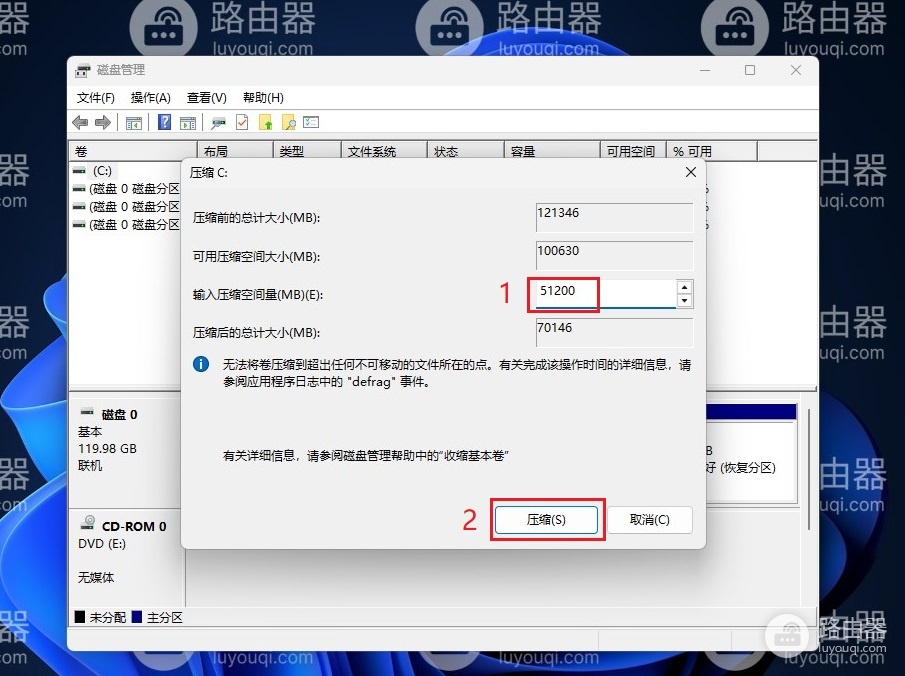The width and height of the screenshot is (905, 676).
Task: Click the checklist settings toolbar icon
Action: coord(311,122)
